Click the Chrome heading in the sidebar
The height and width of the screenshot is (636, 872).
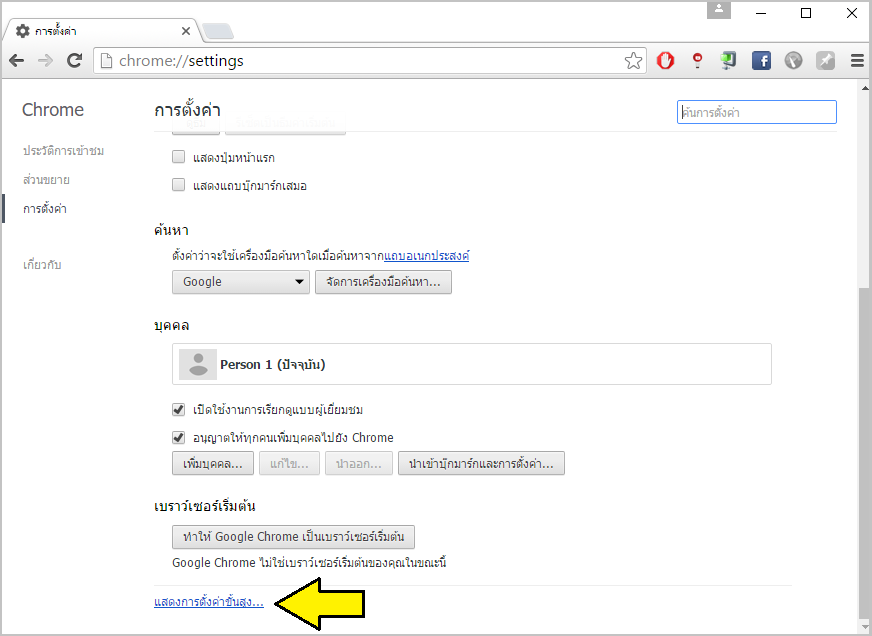point(53,110)
